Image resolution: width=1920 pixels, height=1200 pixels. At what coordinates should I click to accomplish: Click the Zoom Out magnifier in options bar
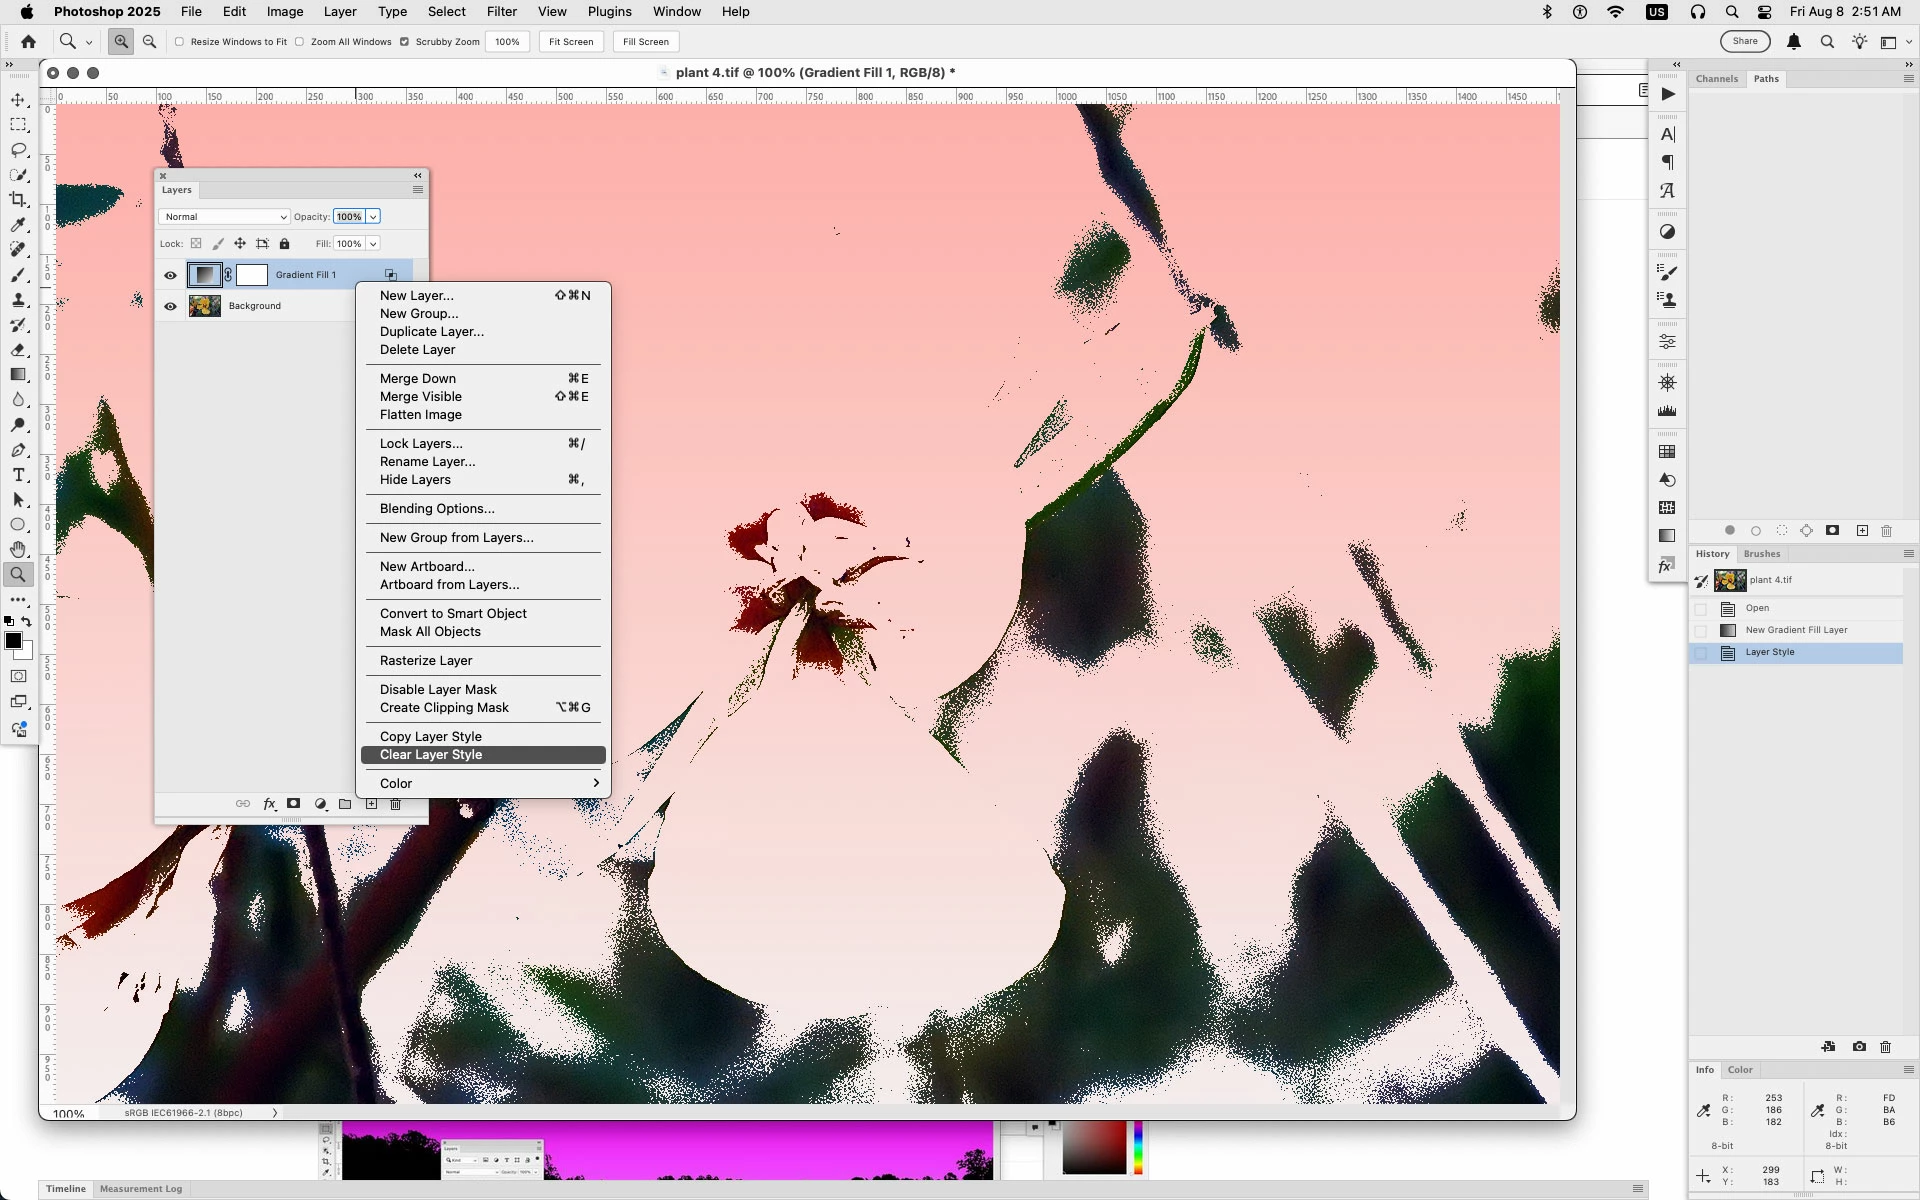[x=150, y=42]
